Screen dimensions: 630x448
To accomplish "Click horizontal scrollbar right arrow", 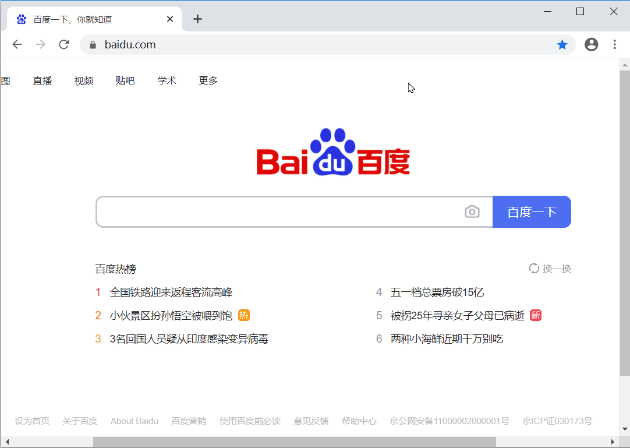I will click(x=613, y=442).
